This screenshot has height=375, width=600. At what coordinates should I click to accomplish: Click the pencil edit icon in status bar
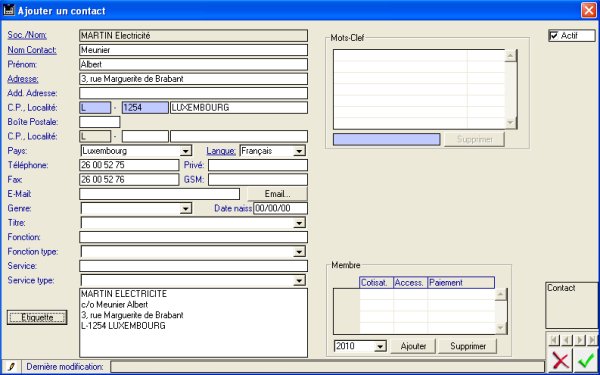click(11, 367)
